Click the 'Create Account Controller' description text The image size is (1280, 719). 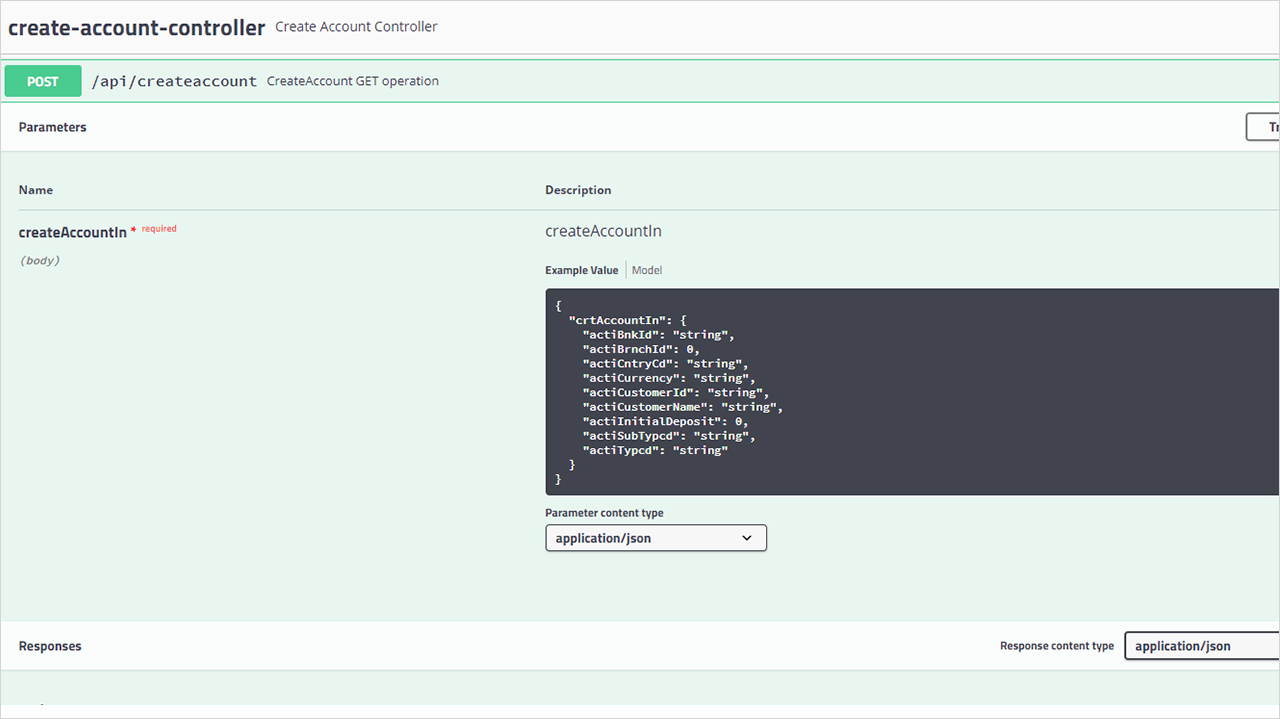pyautogui.click(x=356, y=27)
